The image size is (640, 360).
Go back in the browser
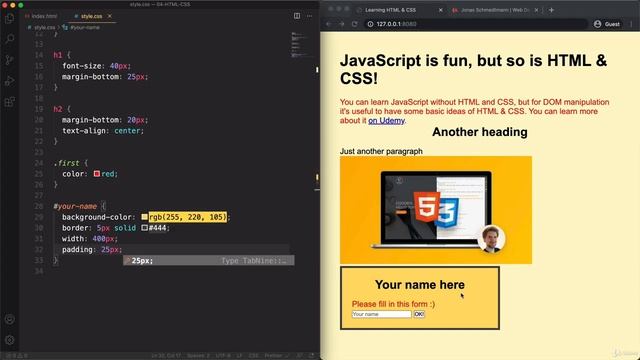click(x=329, y=24)
